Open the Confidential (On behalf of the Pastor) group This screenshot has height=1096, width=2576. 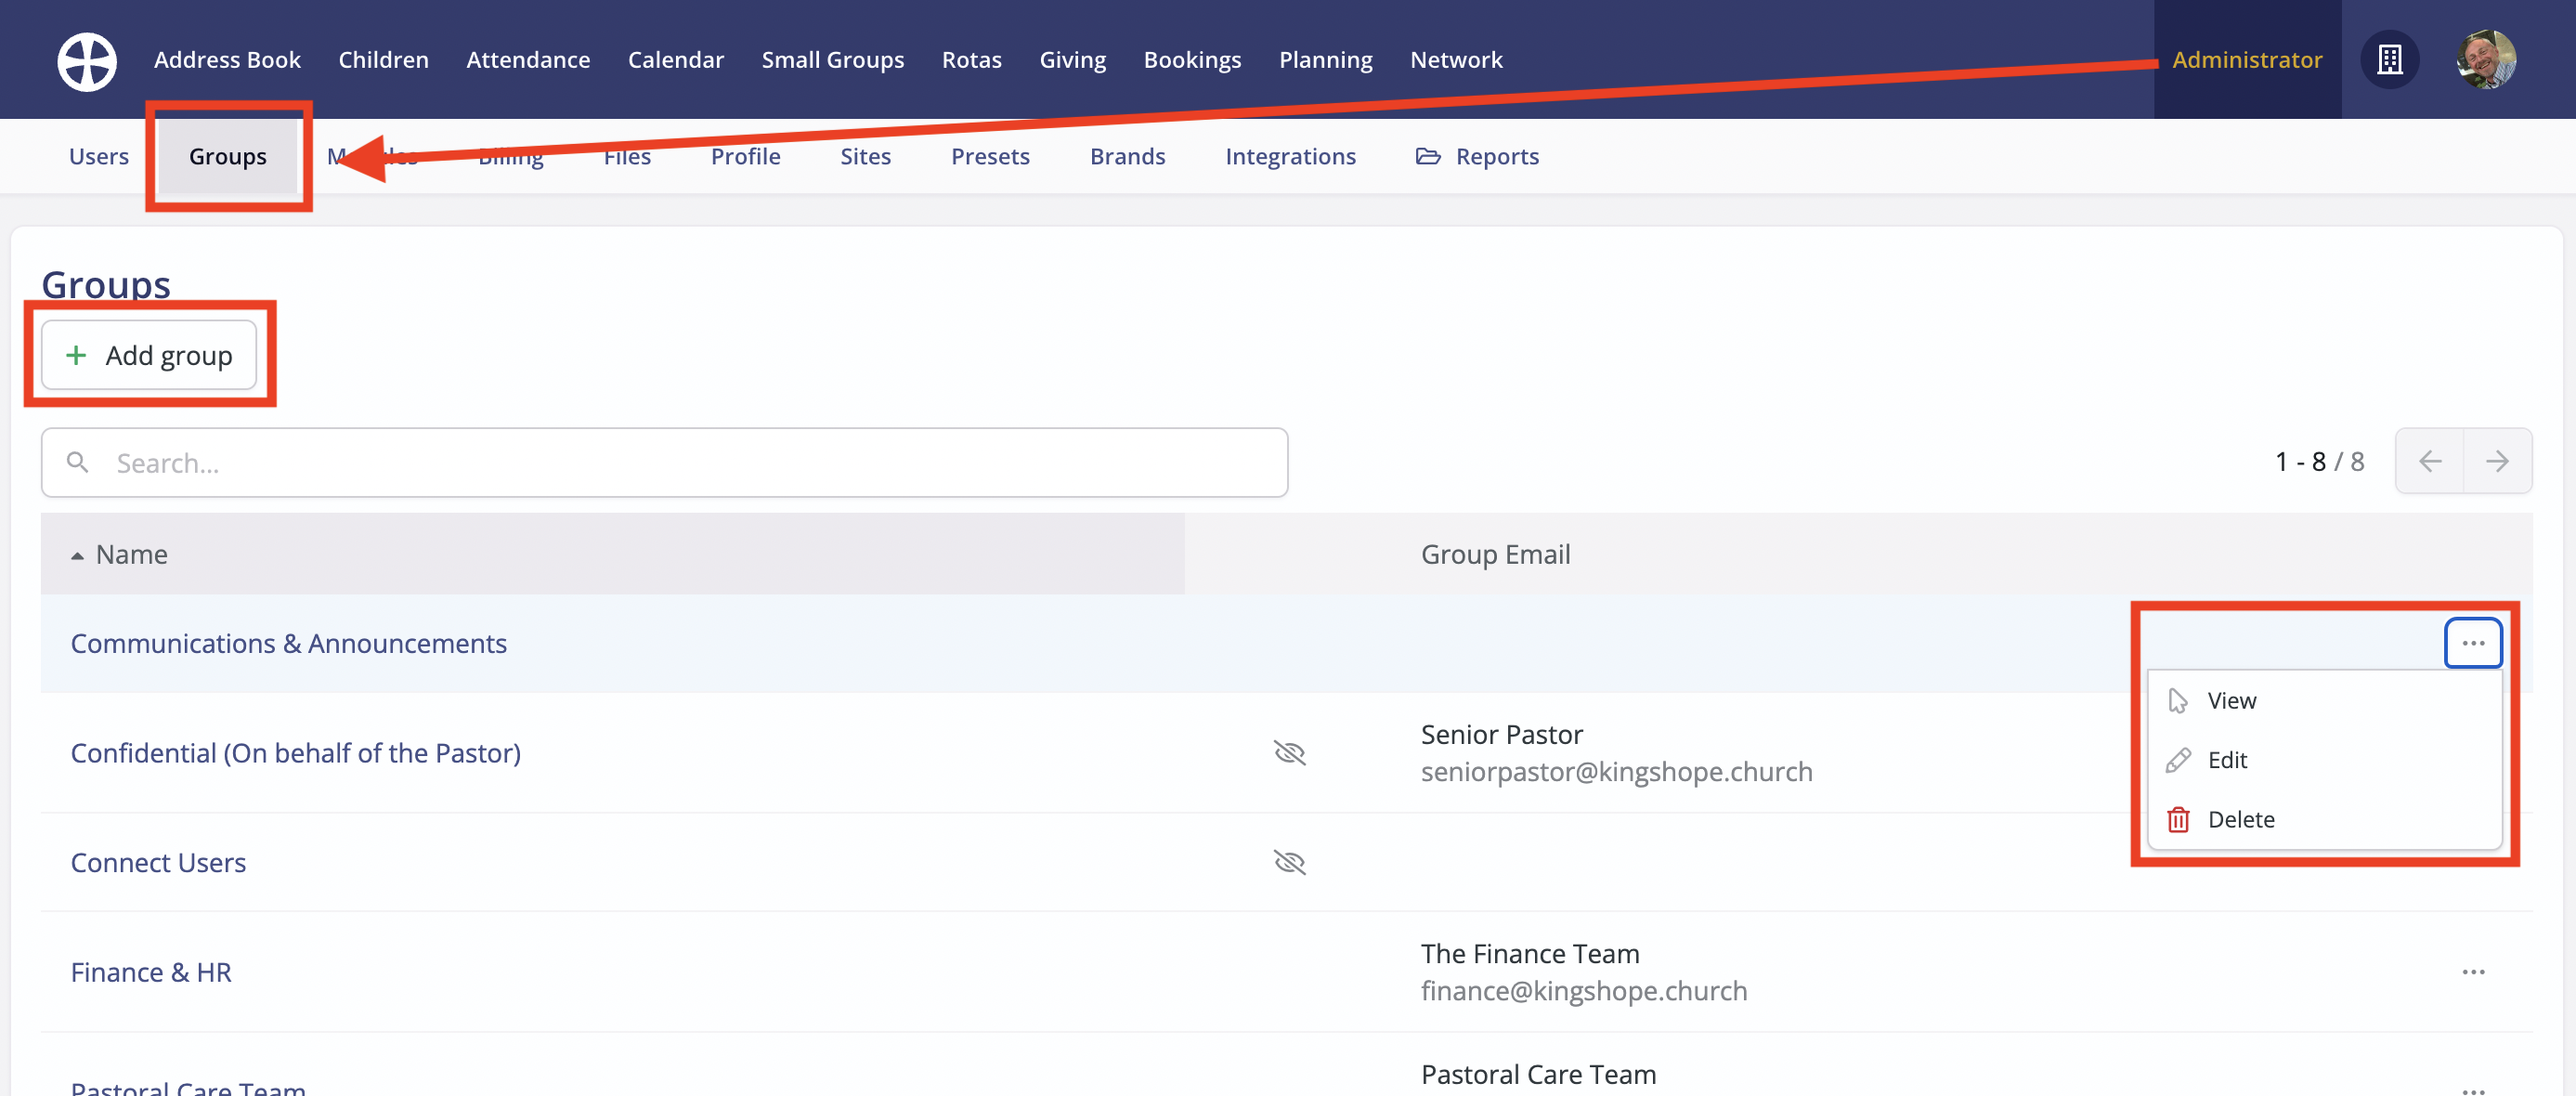point(295,753)
